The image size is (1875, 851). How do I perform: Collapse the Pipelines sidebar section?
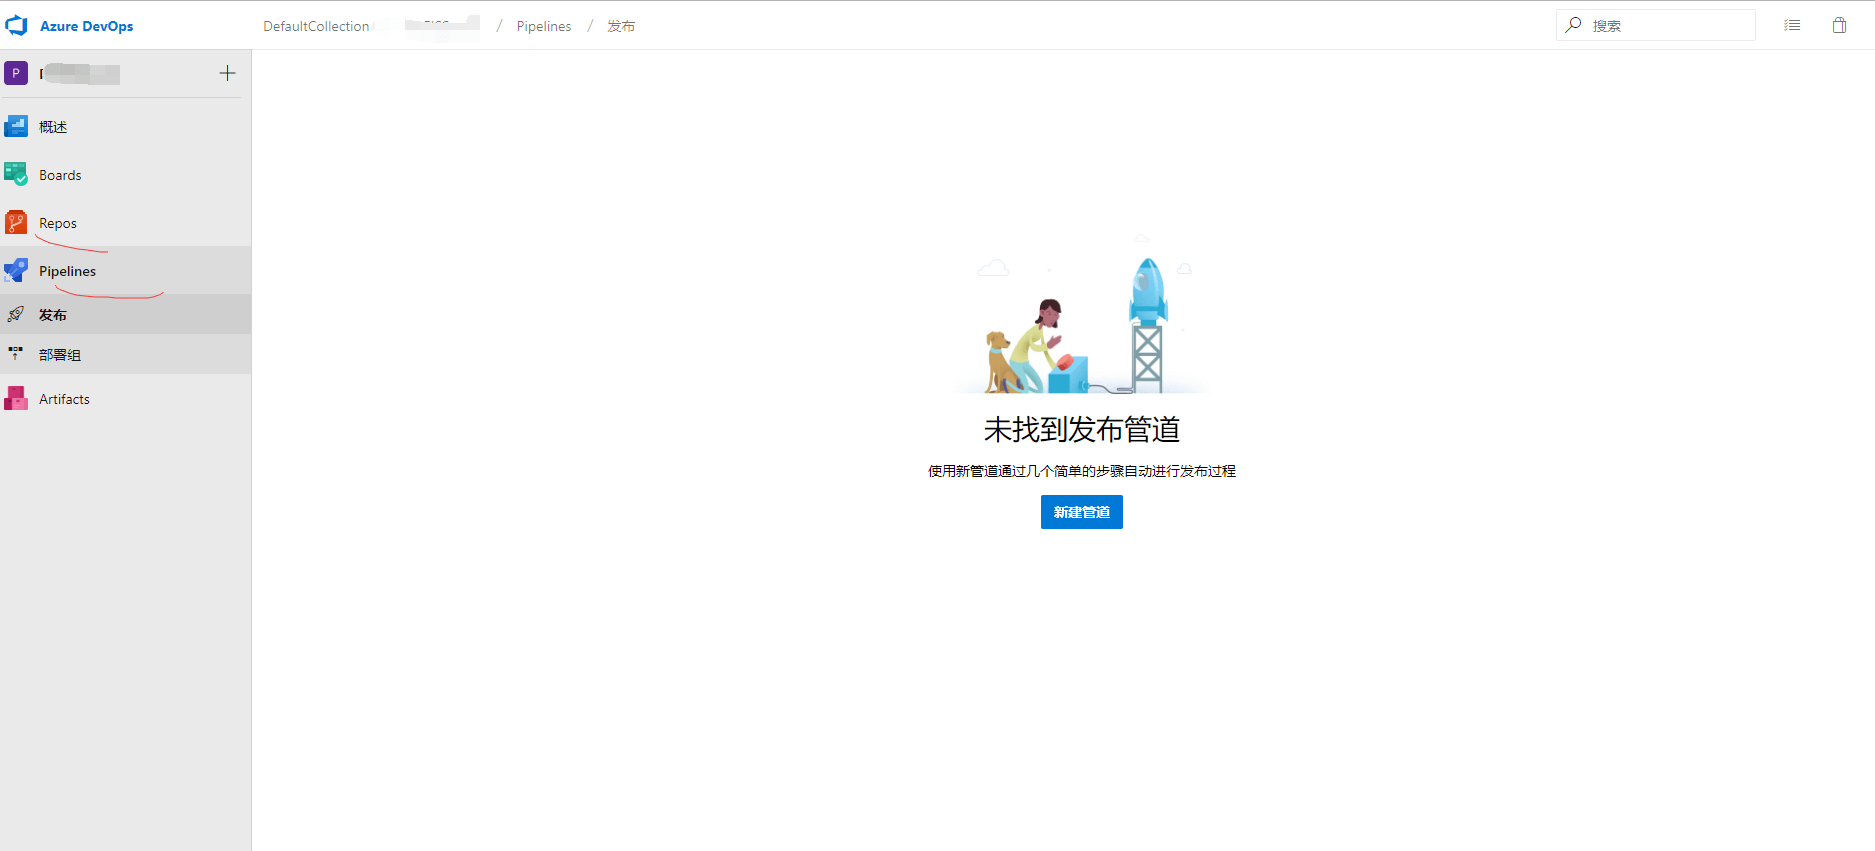pyautogui.click(x=67, y=271)
